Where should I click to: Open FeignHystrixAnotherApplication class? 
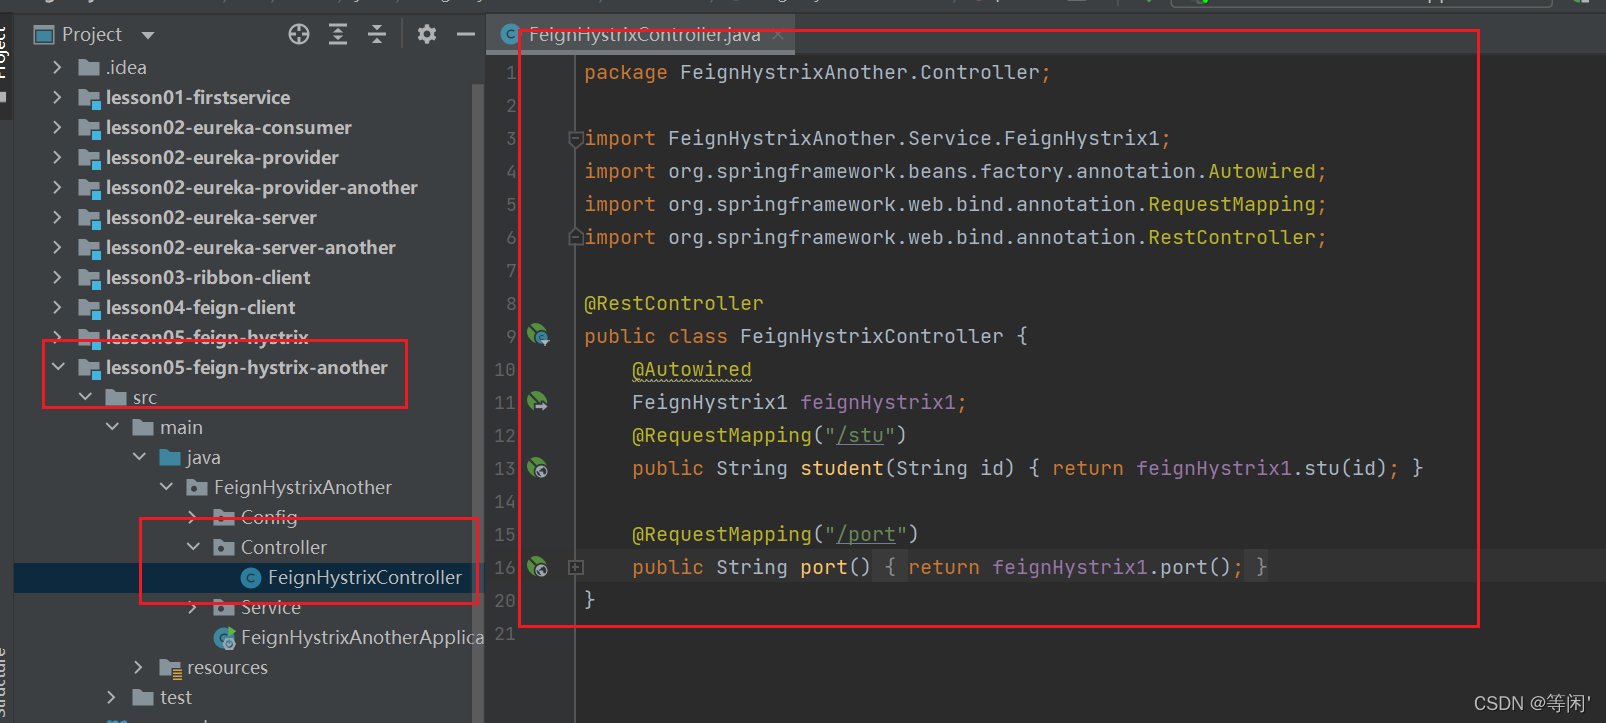tap(362, 637)
